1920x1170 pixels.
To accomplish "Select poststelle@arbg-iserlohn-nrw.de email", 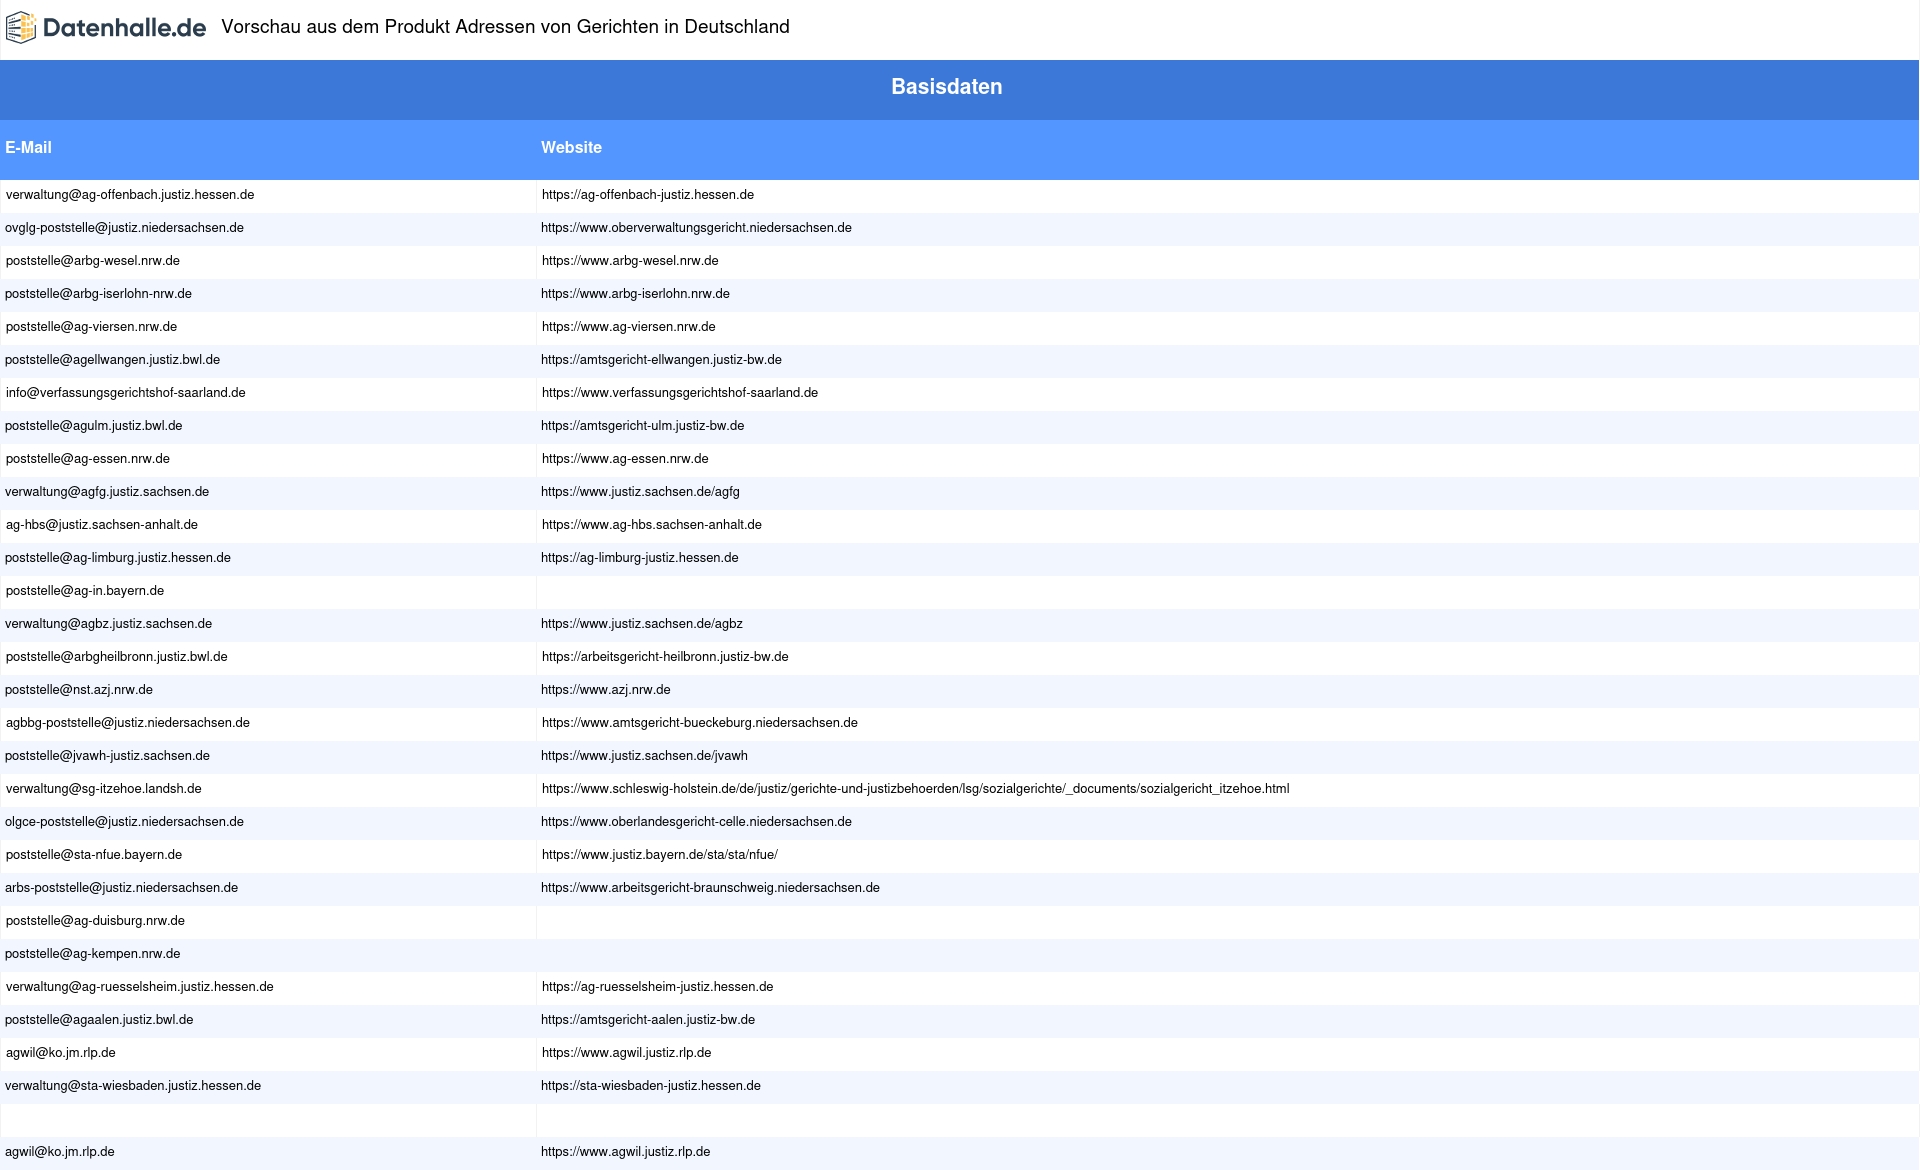I will point(98,294).
